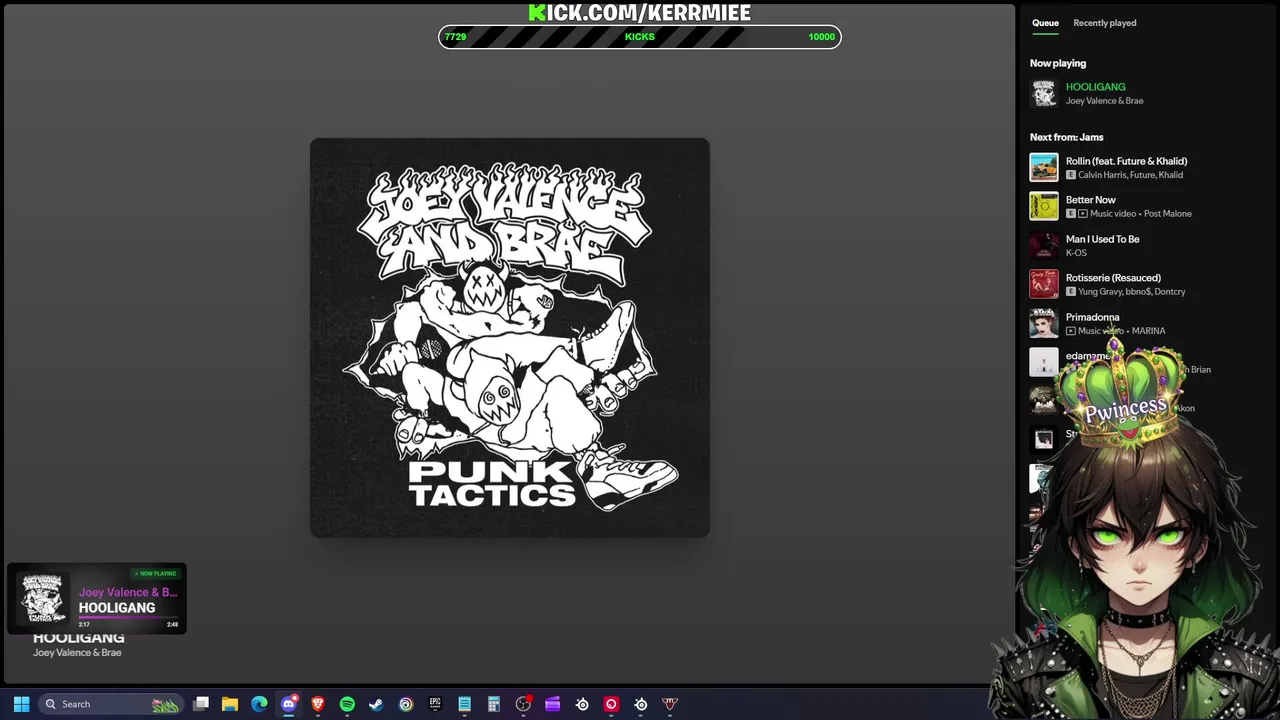Click the Rotisserie (Resauced) album thumbnail
This screenshot has height=720, width=1280.
click(1044, 284)
